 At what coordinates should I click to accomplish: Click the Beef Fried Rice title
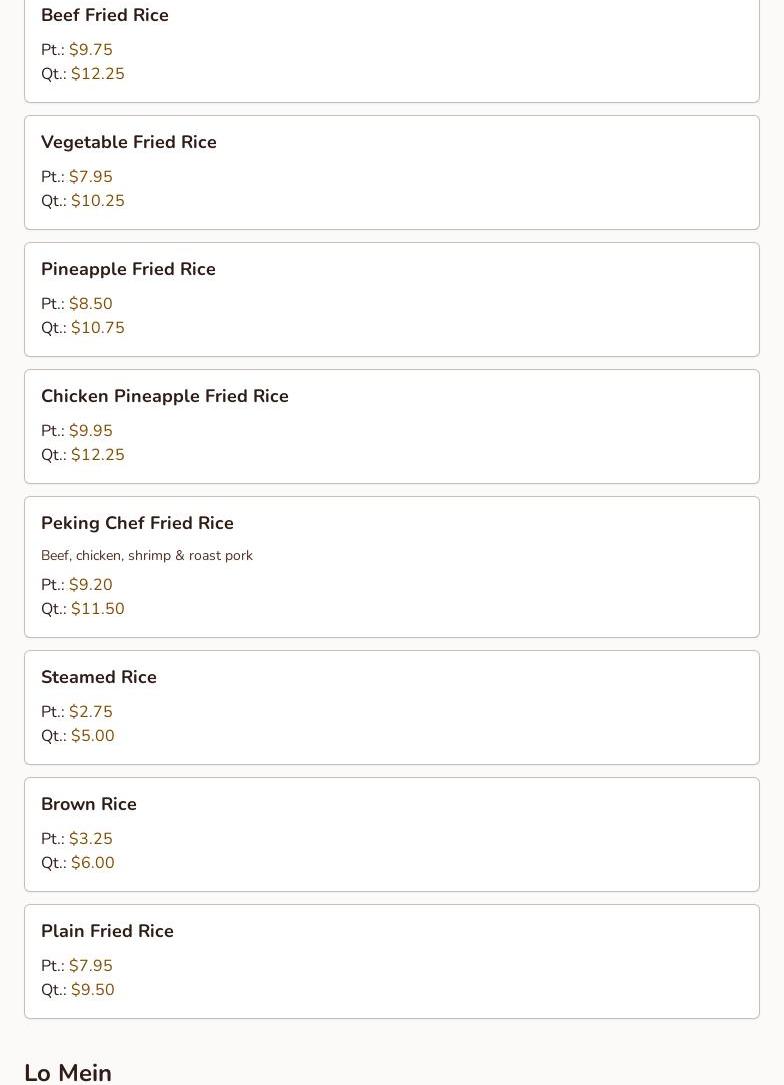(105, 15)
